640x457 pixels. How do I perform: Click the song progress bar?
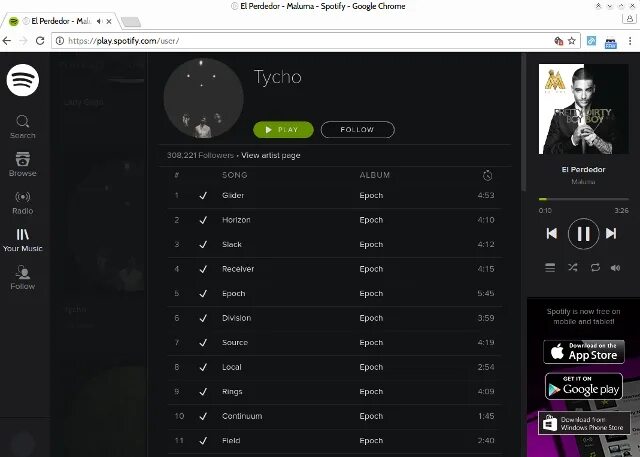click(x=584, y=199)
